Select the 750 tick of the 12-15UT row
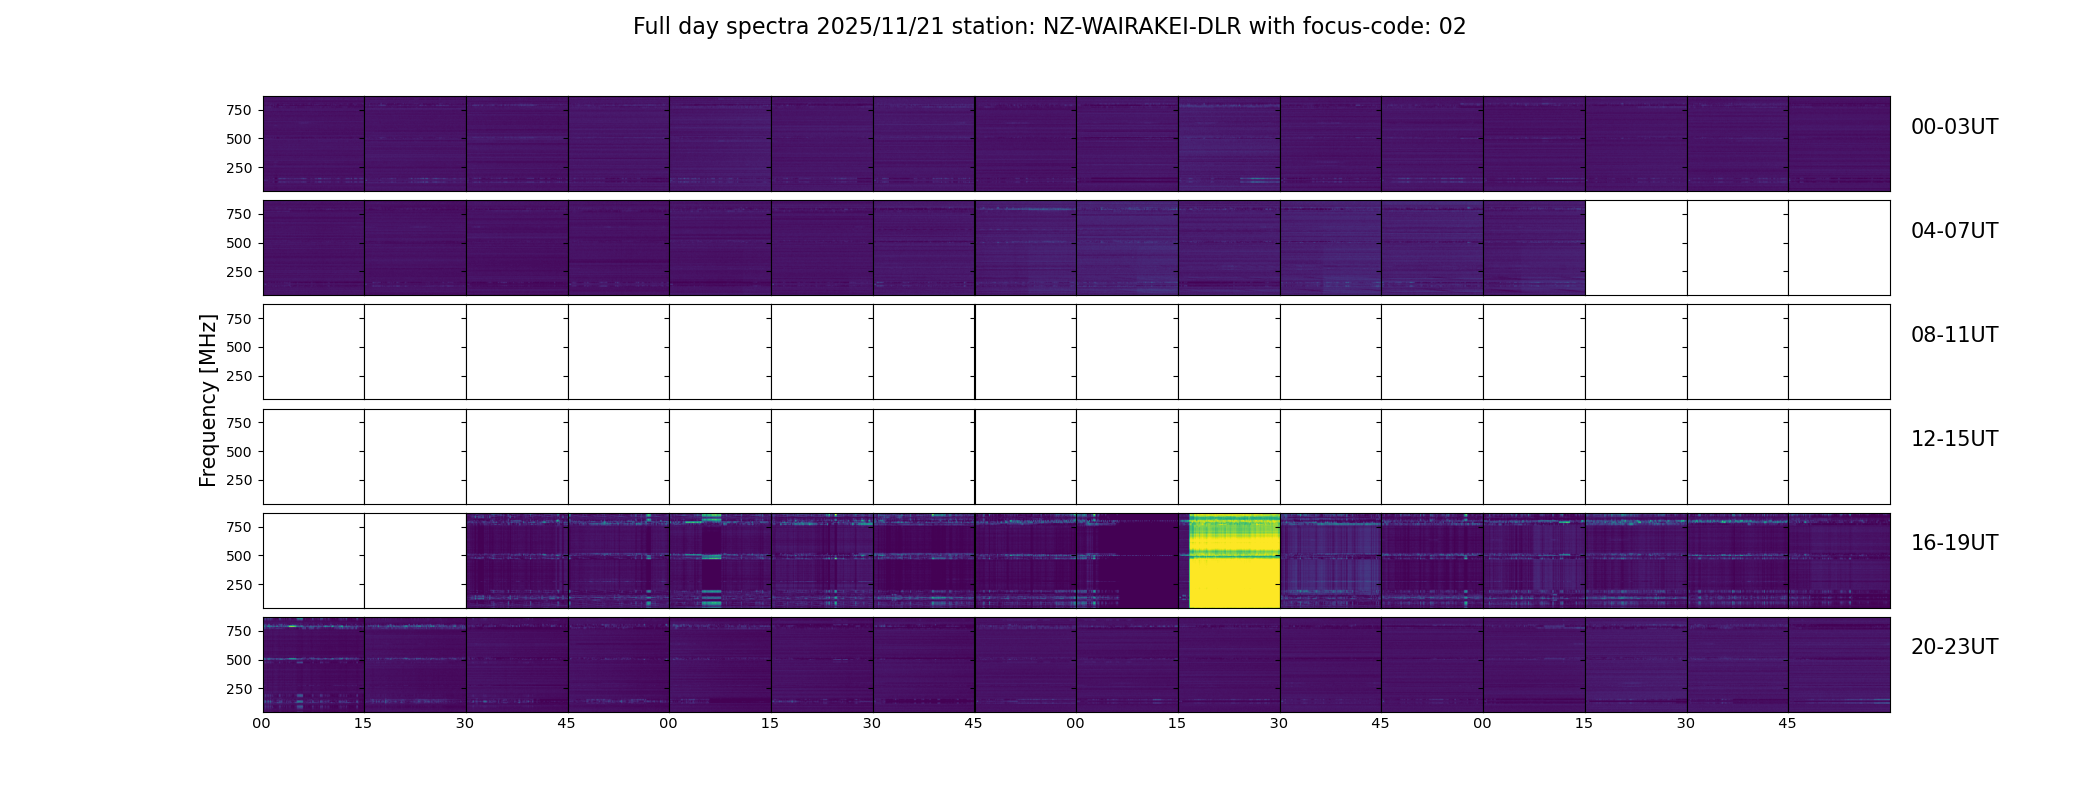Viewport: 2100px width, 800px height. click(239, 423)
